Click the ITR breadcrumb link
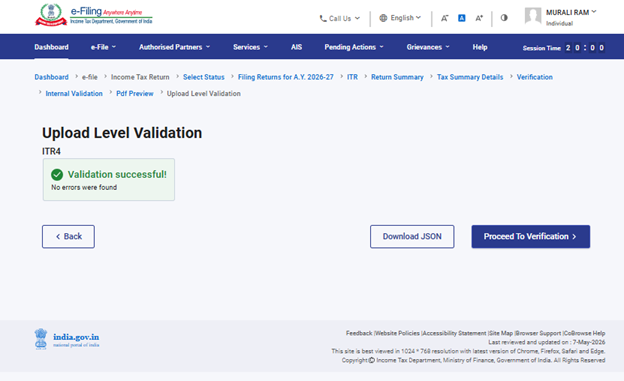This screenshot has height=381, width=624. click(352, 77)
